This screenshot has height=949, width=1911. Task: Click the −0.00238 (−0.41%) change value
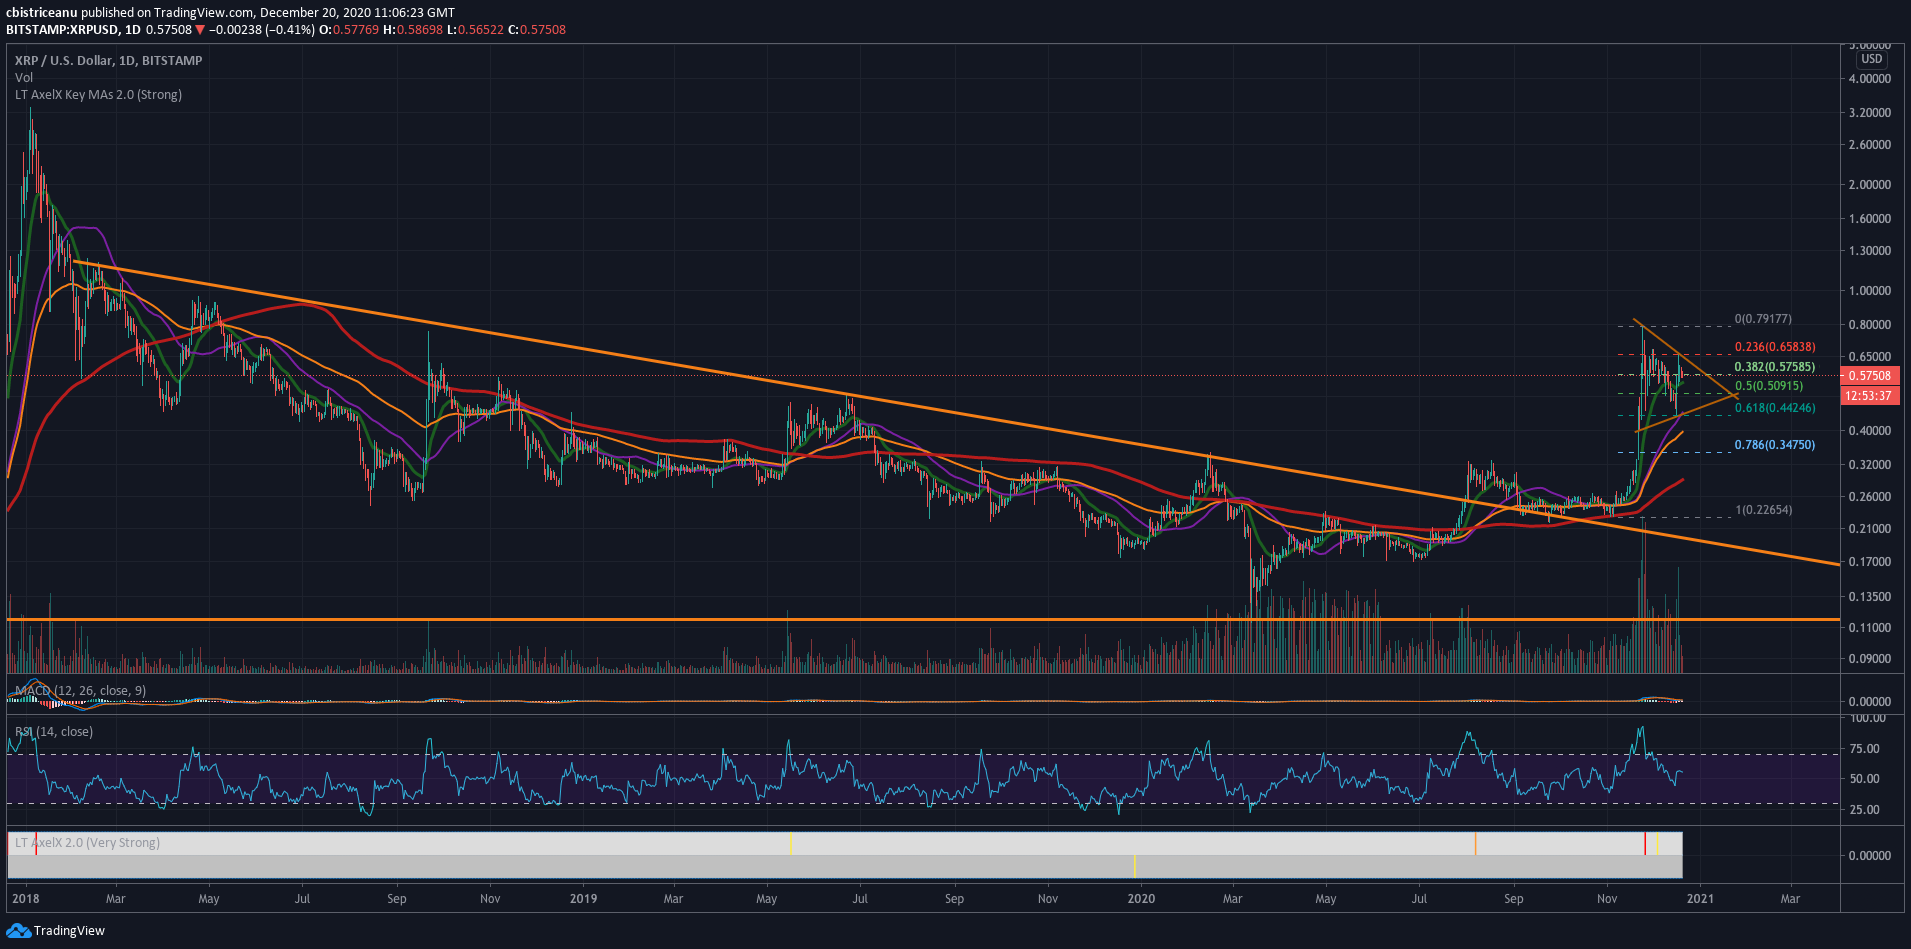click(262, 30)
